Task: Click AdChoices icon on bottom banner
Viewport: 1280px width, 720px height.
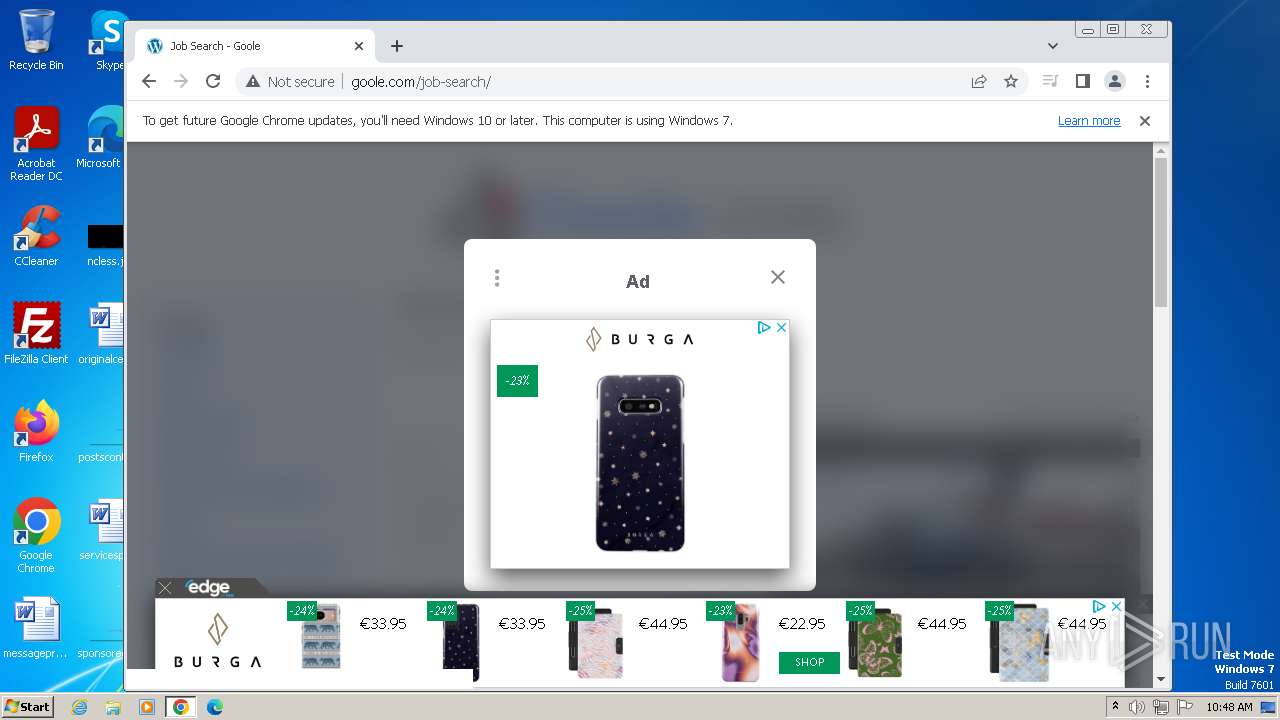Action: [x=1099, y=606]
